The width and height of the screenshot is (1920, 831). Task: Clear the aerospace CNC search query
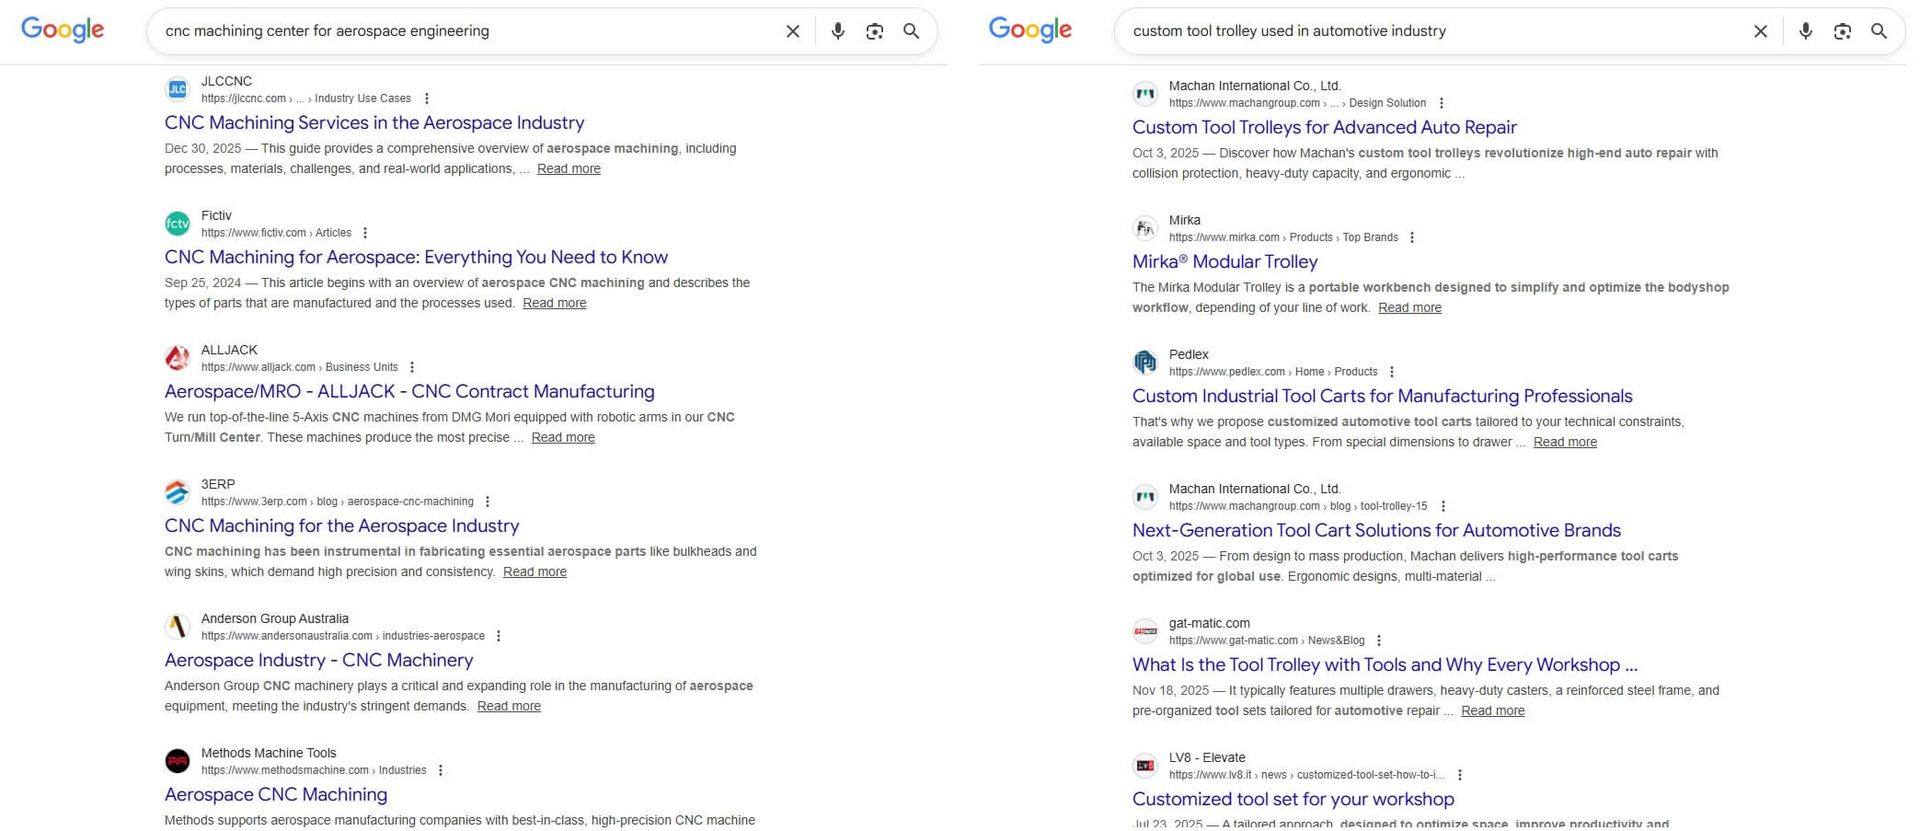click(792, 31)
